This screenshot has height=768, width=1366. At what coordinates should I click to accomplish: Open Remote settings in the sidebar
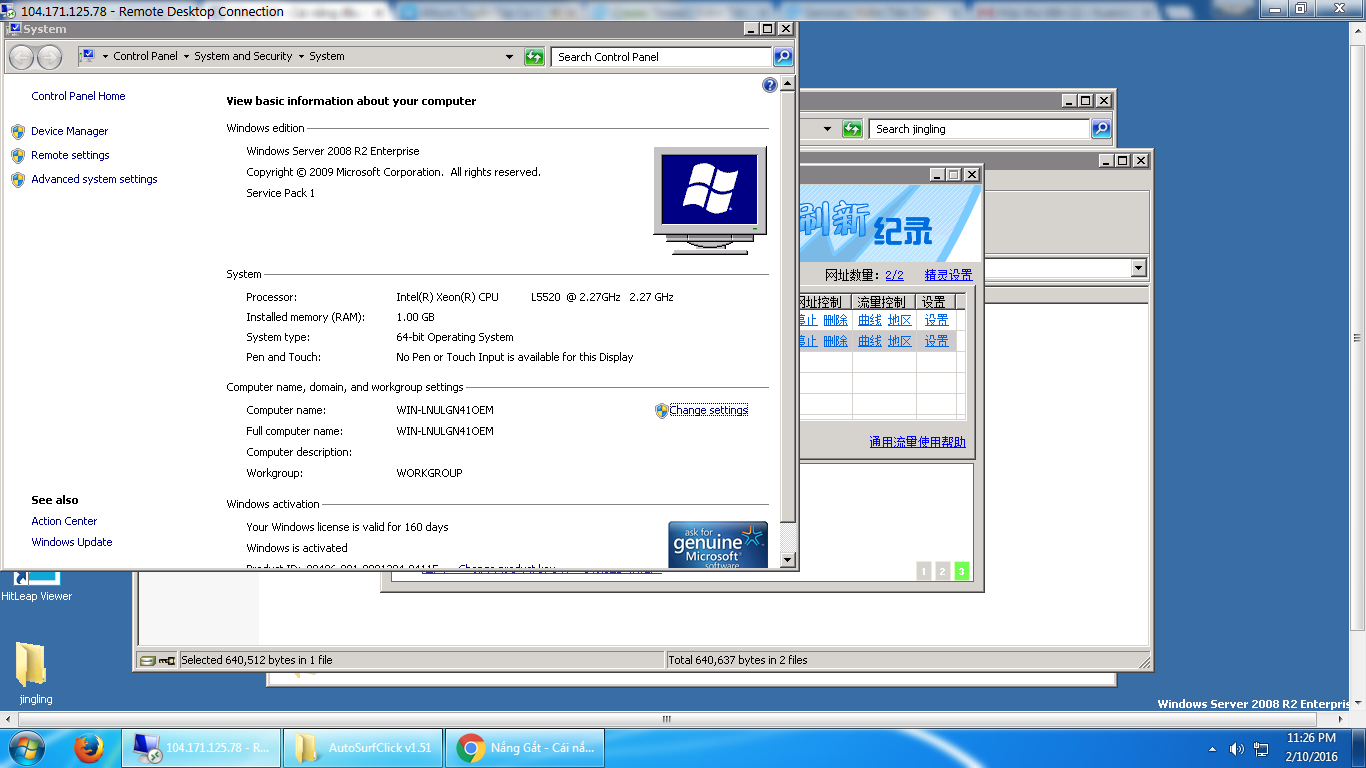pyautogui.click(x=70, y=155)
